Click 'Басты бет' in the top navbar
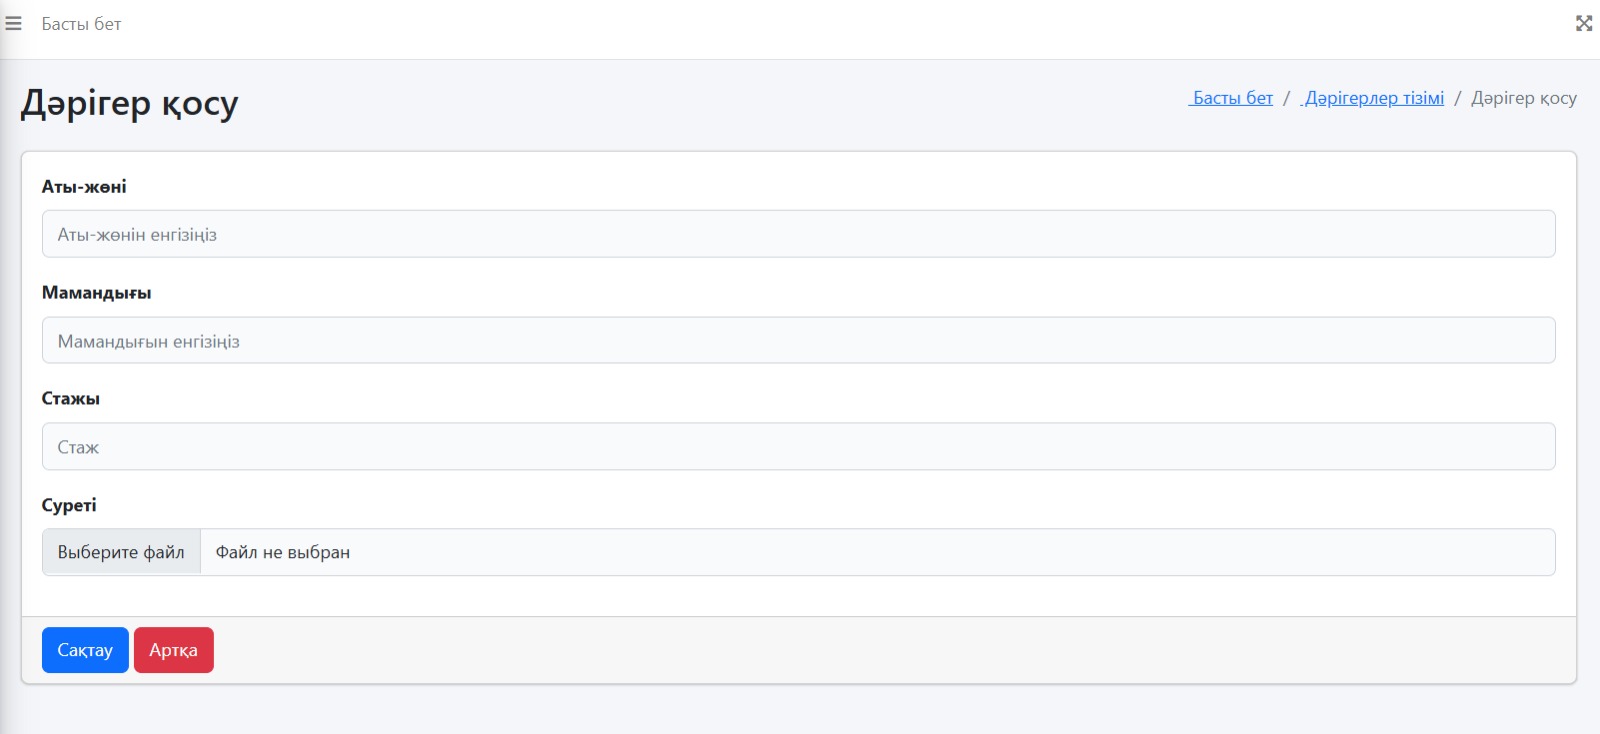This screenshot has height=734, width=1600. tap(81, 24)
